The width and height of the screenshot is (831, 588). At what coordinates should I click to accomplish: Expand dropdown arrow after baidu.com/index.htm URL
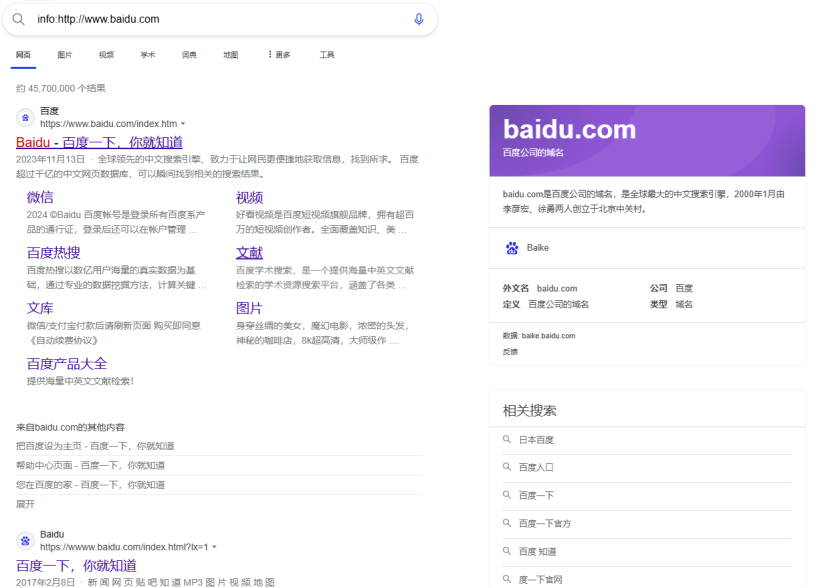(183, 124)
